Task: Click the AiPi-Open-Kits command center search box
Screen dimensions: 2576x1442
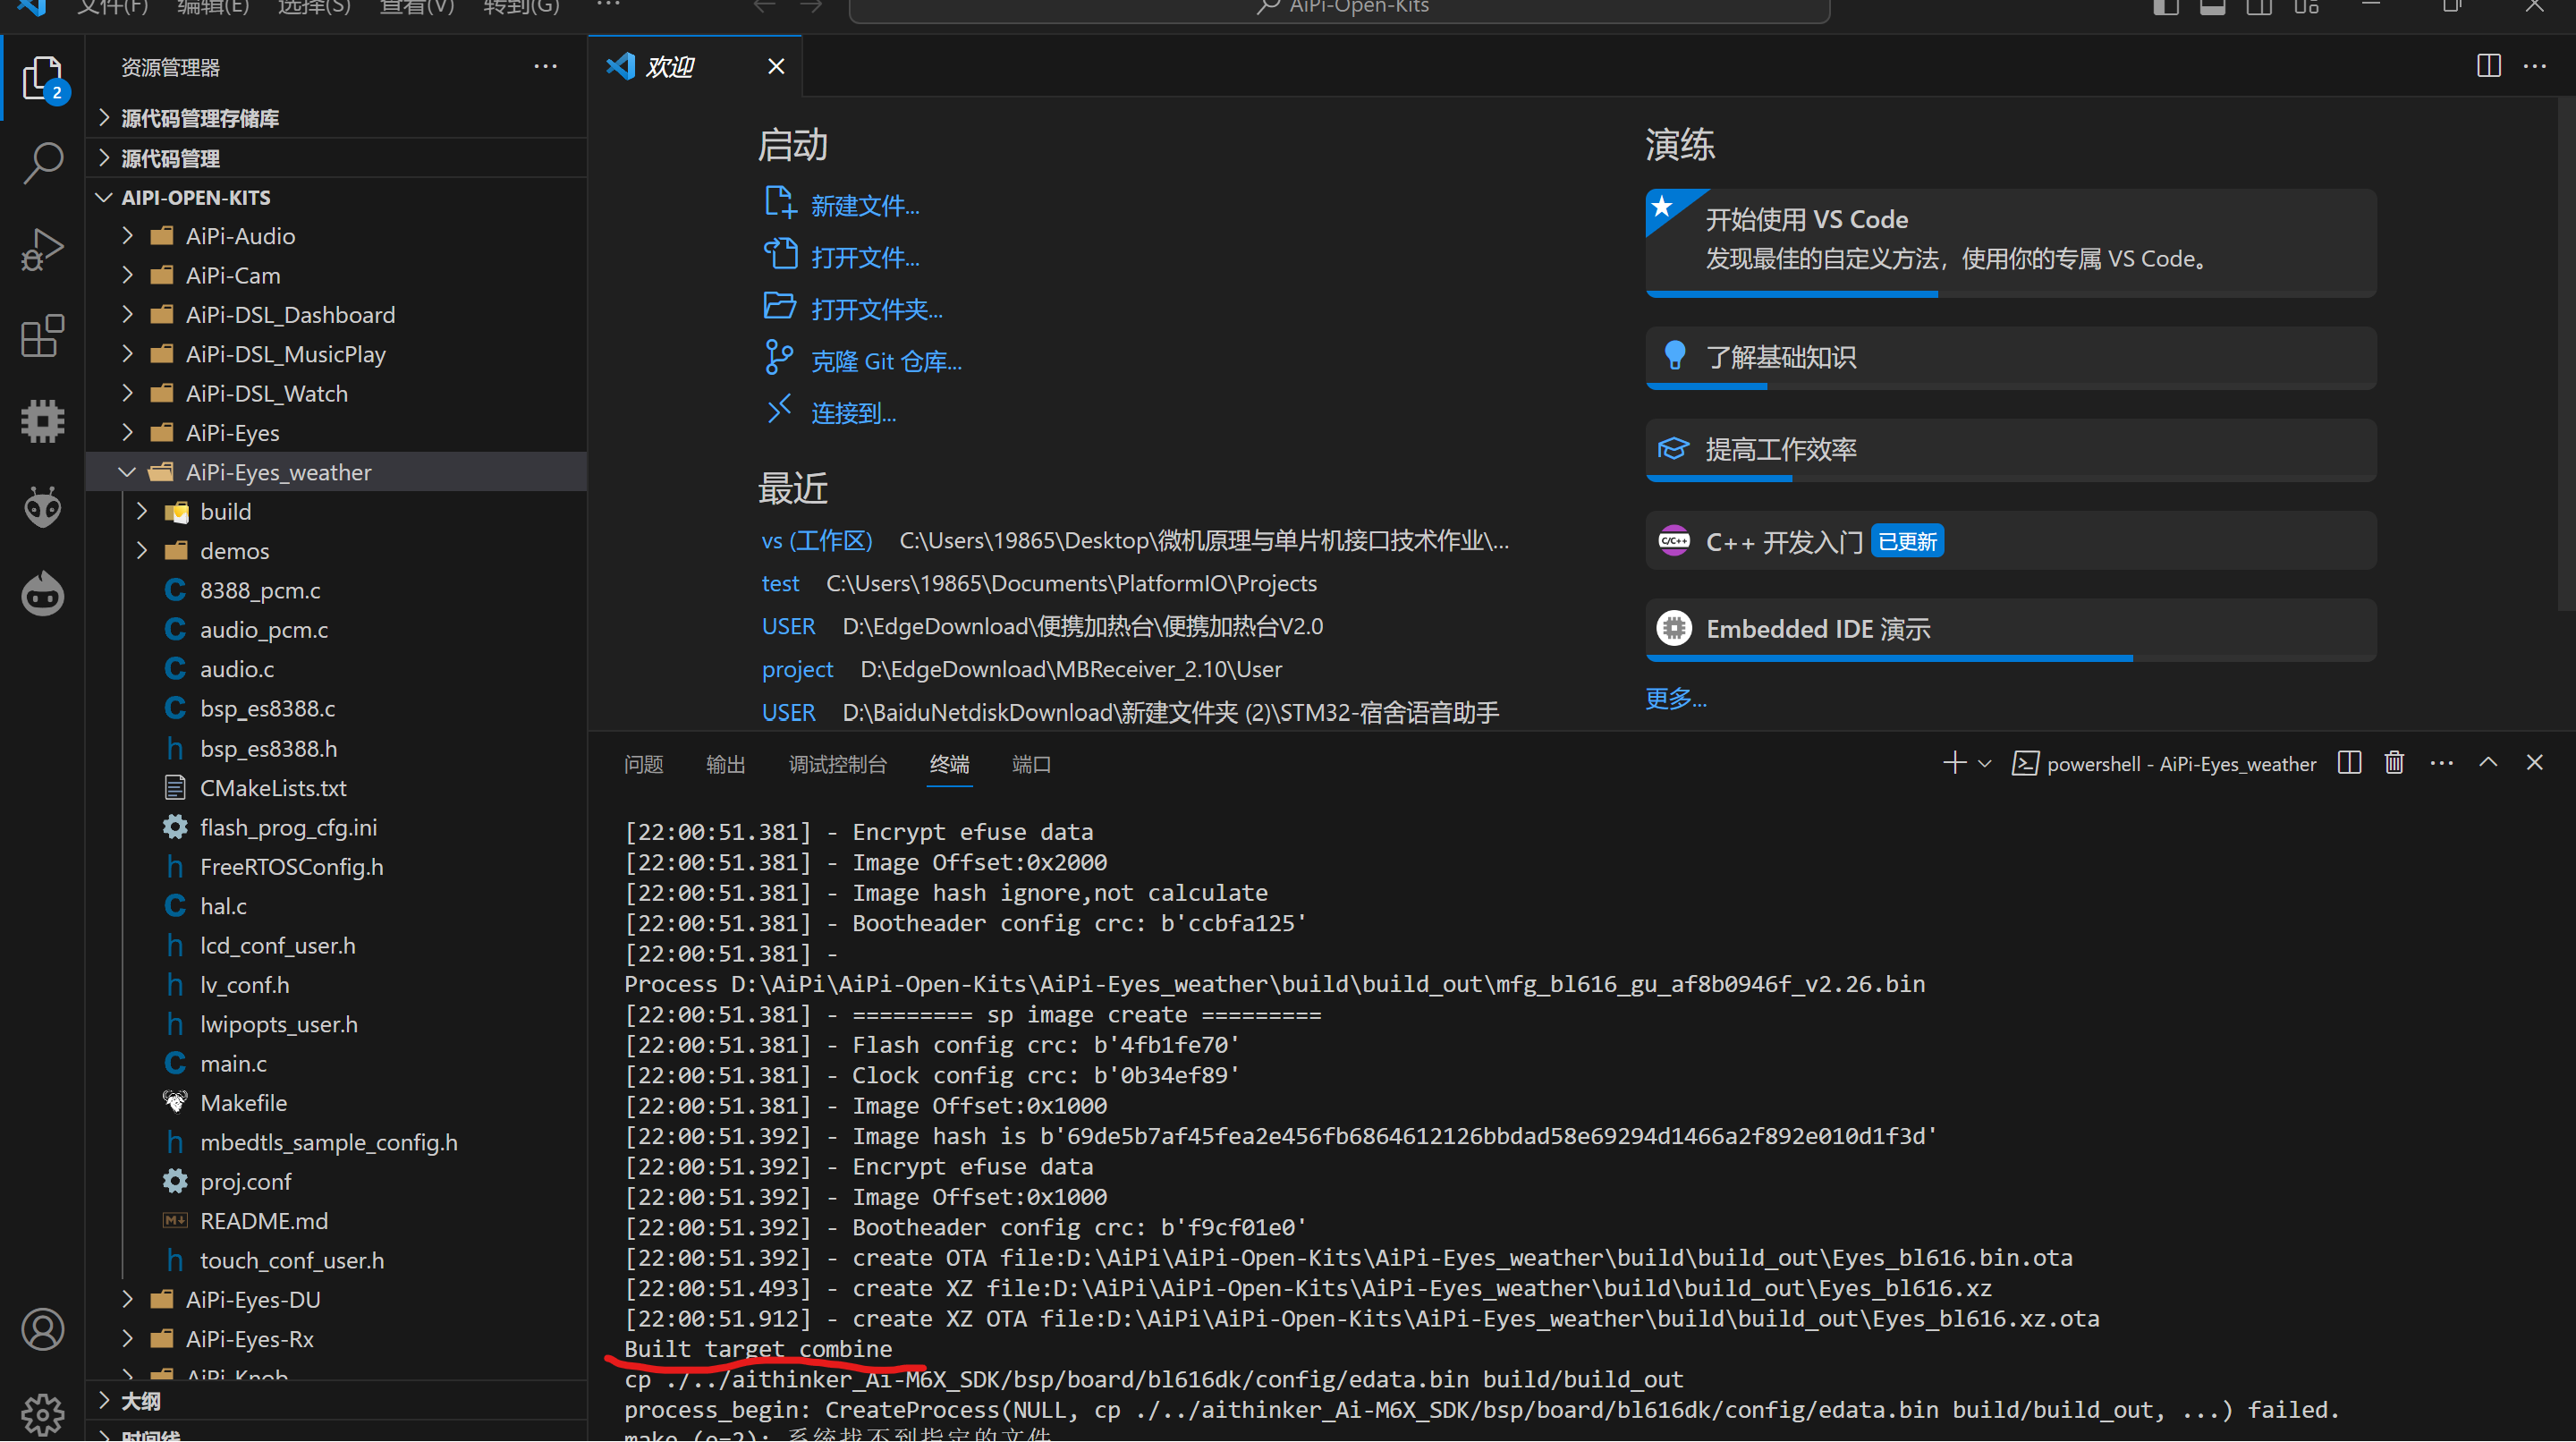Action: click(1339, 9)
